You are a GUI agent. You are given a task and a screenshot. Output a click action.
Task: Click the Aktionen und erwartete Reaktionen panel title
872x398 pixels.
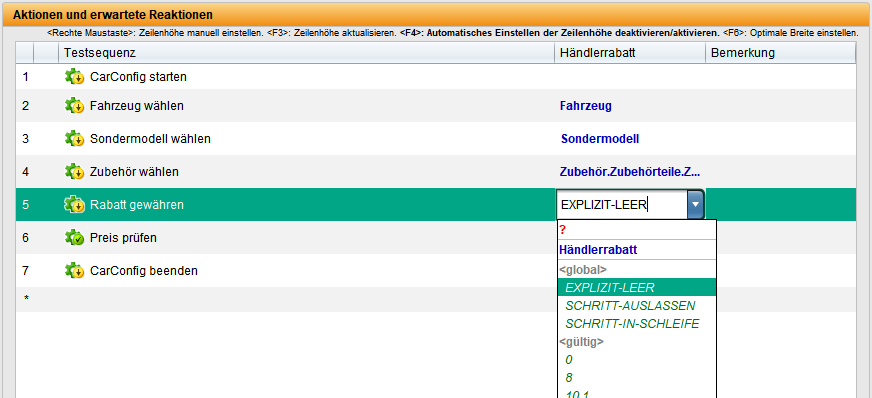[x=113, y=15]
